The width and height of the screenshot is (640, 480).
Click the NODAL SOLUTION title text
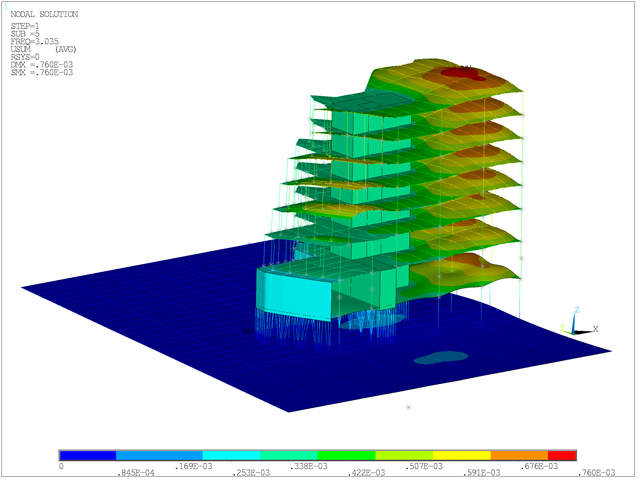click(x=43, y=15)
